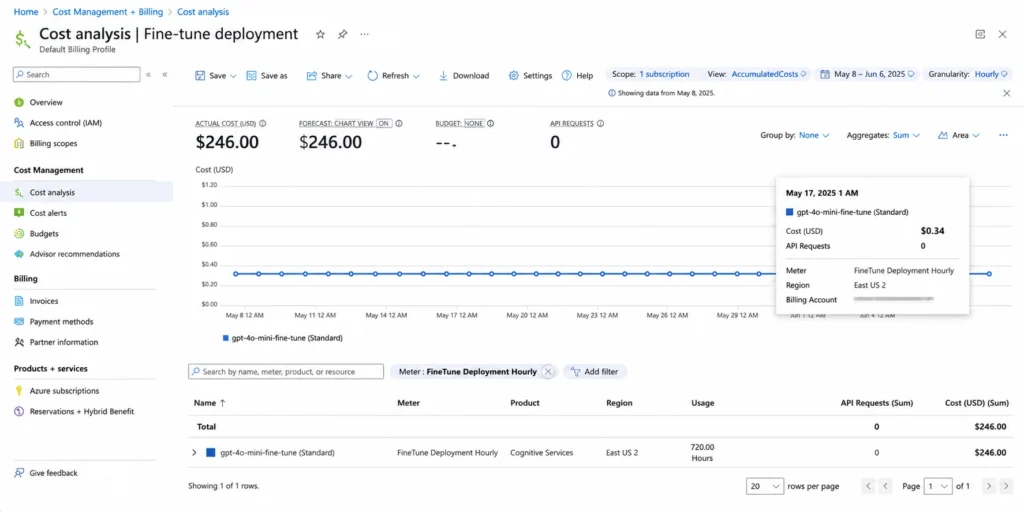Go to the next page arrow
The image size is (1024, 512).
989,487
